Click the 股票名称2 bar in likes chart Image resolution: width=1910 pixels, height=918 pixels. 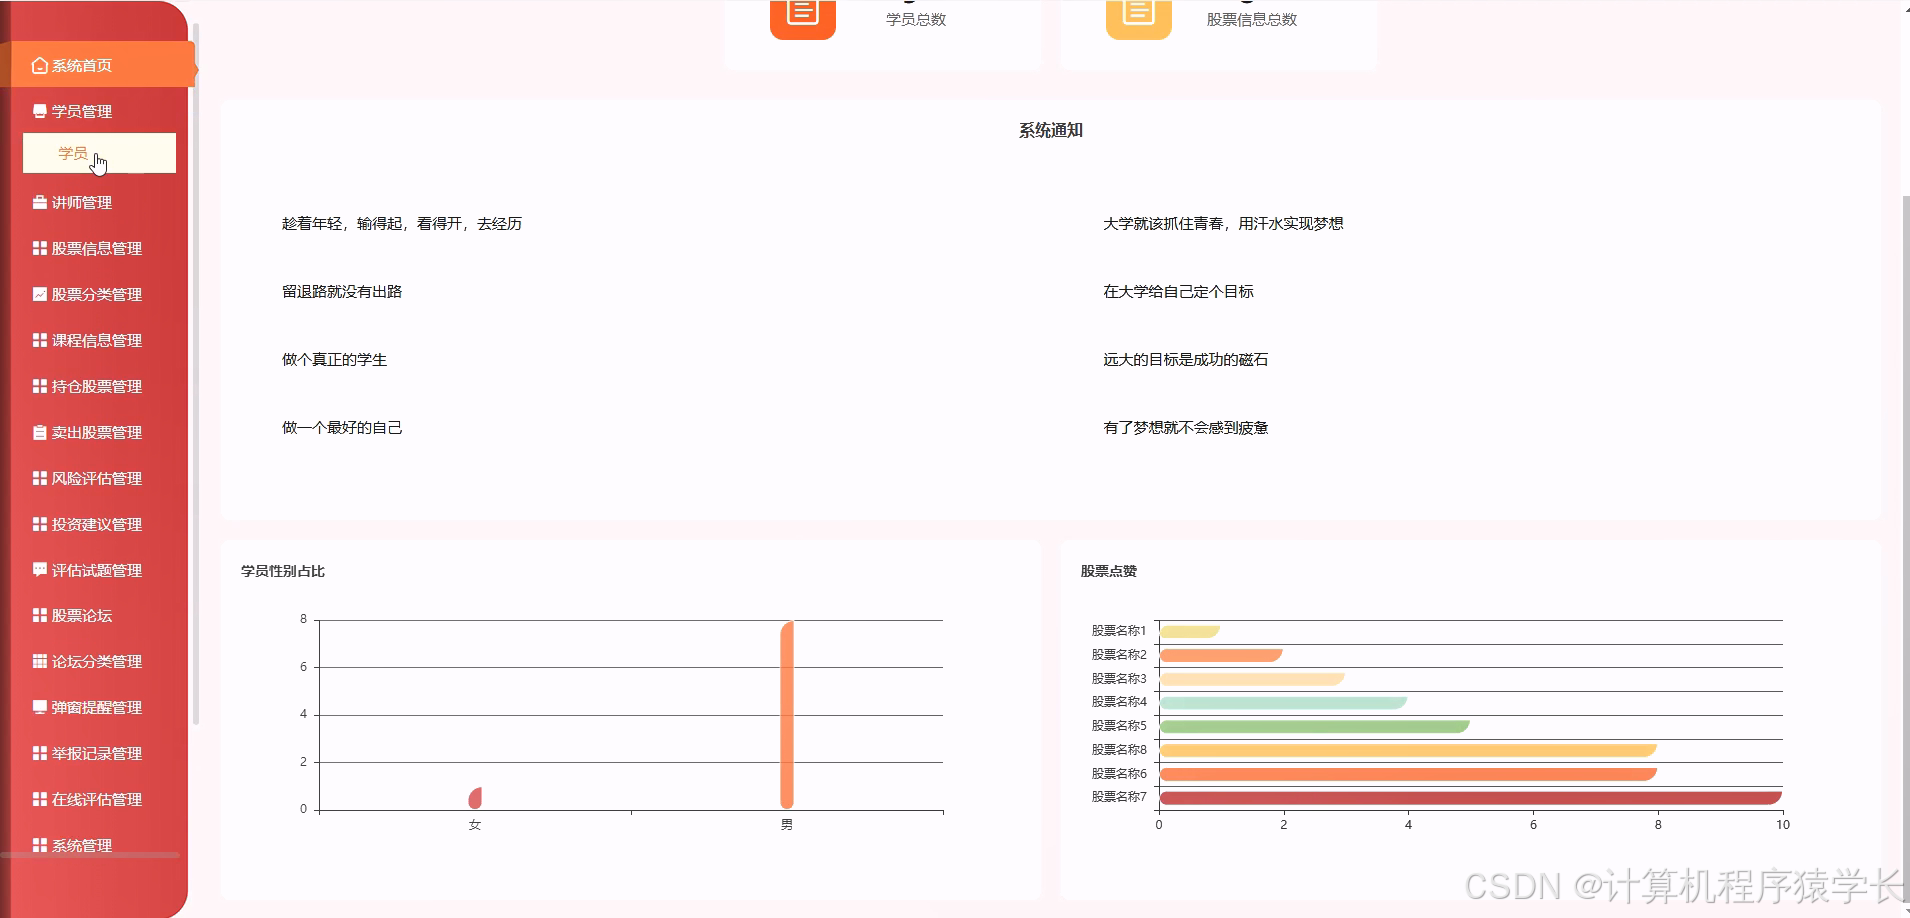pos(1221,655)
